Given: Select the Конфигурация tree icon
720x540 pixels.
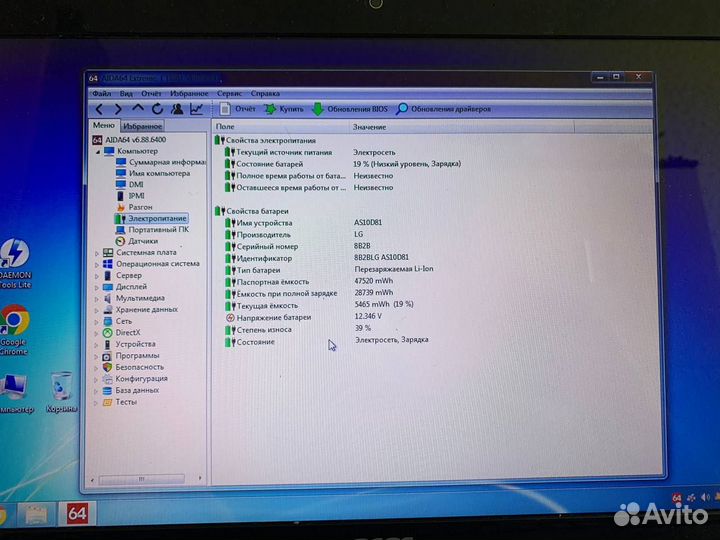Looking at the screenshot, I should [107, 379].
